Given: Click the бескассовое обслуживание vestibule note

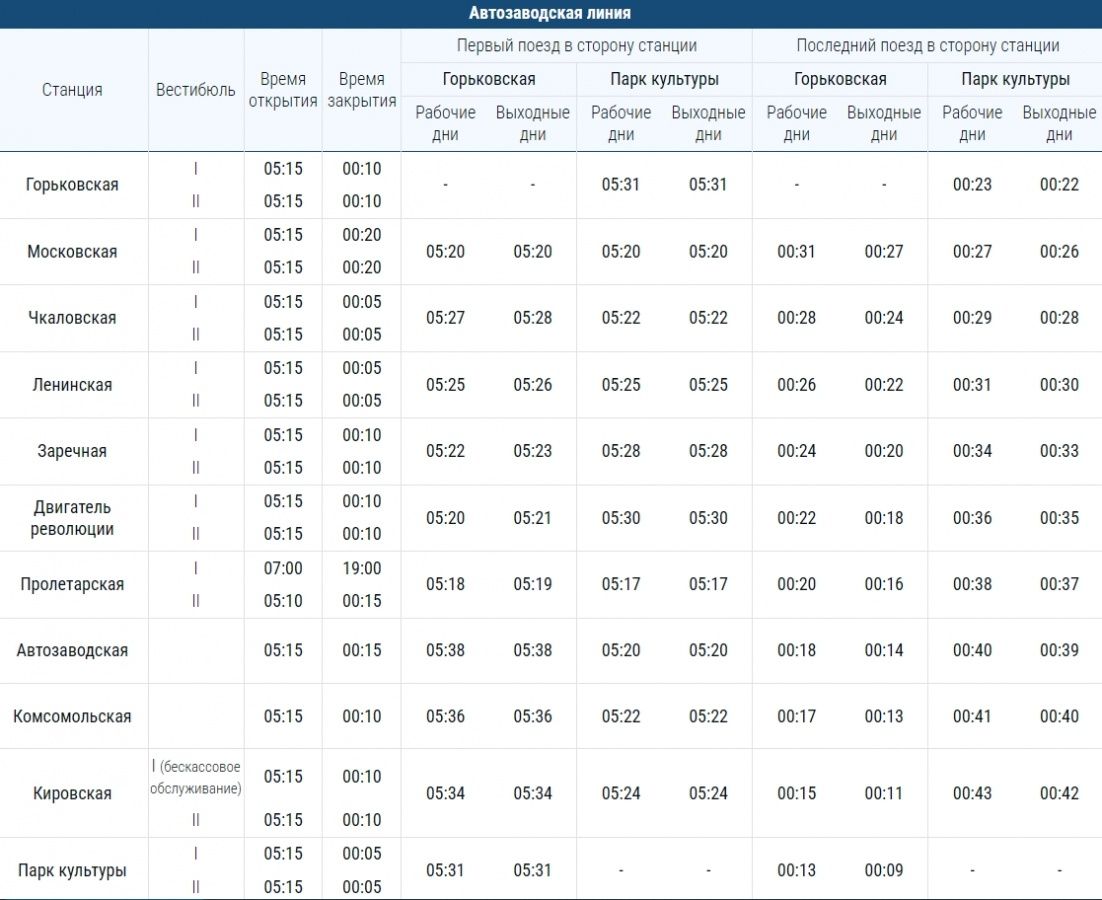Looking at the screenshot, I should coord(196,777).
